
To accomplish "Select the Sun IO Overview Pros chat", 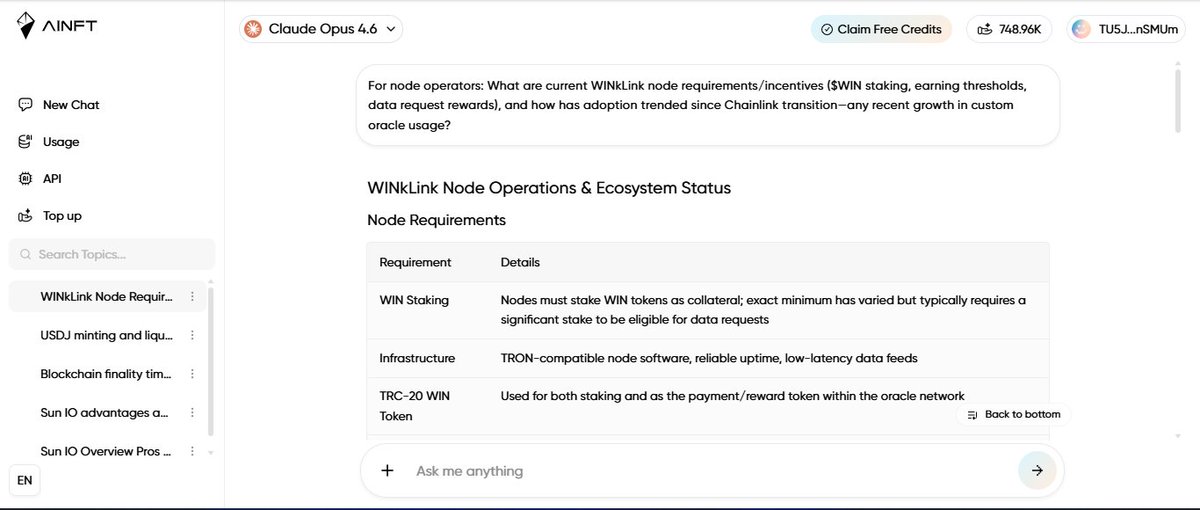I will coord(106,451).
